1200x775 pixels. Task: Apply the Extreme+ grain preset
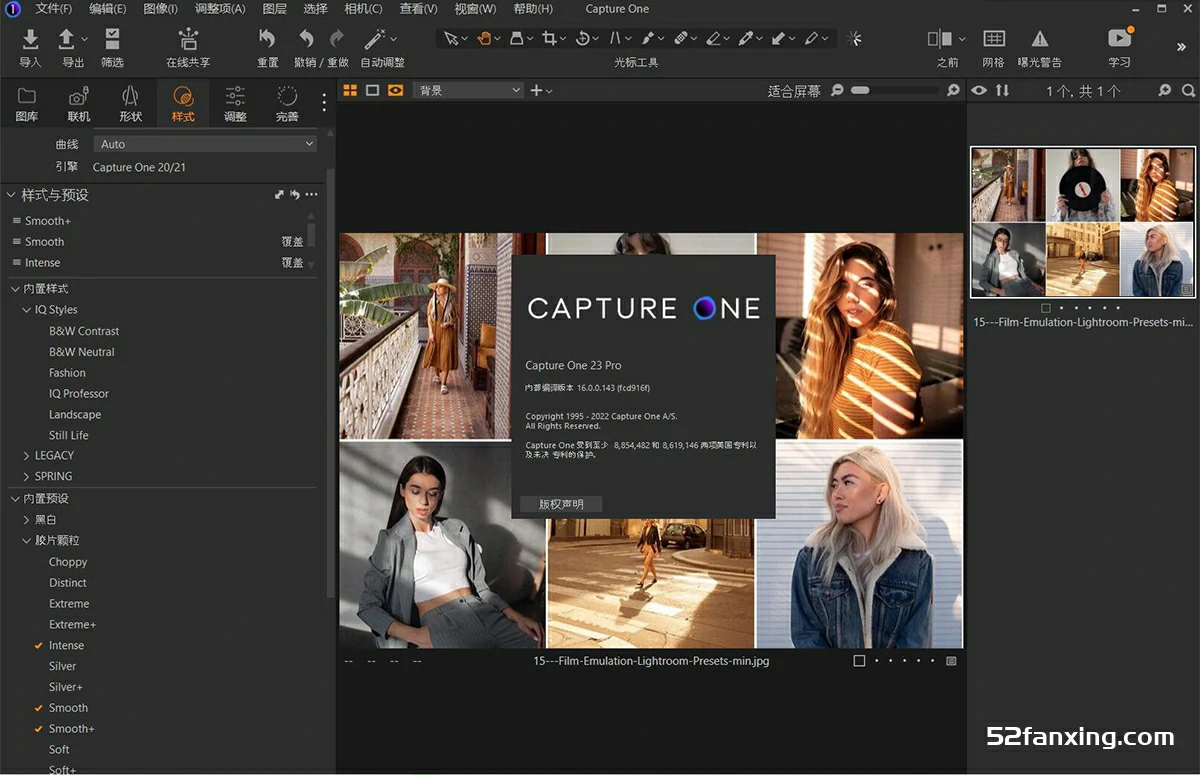pyautogui.click(x=73, y=625)
